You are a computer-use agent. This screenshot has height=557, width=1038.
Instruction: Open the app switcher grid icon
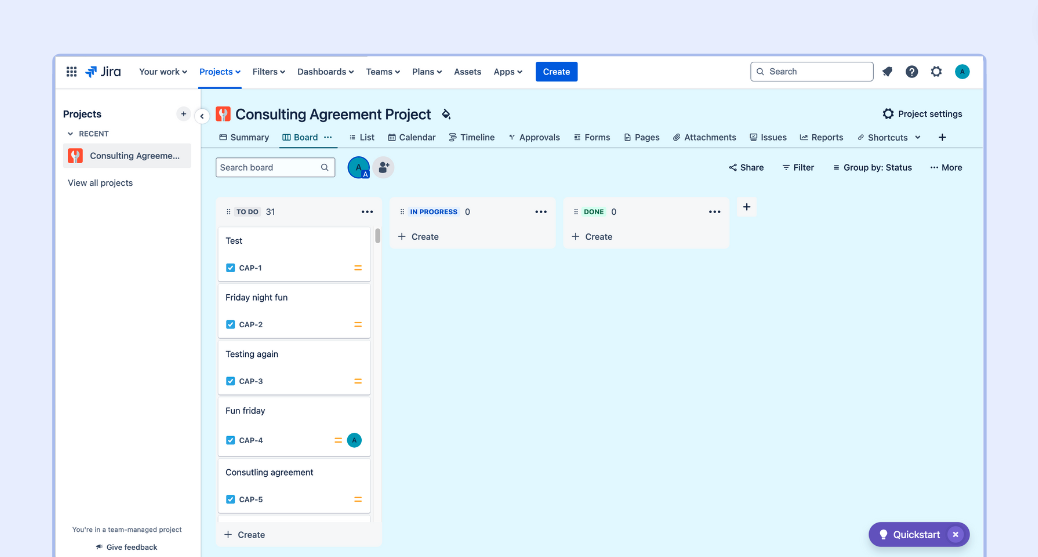(71, 72)
